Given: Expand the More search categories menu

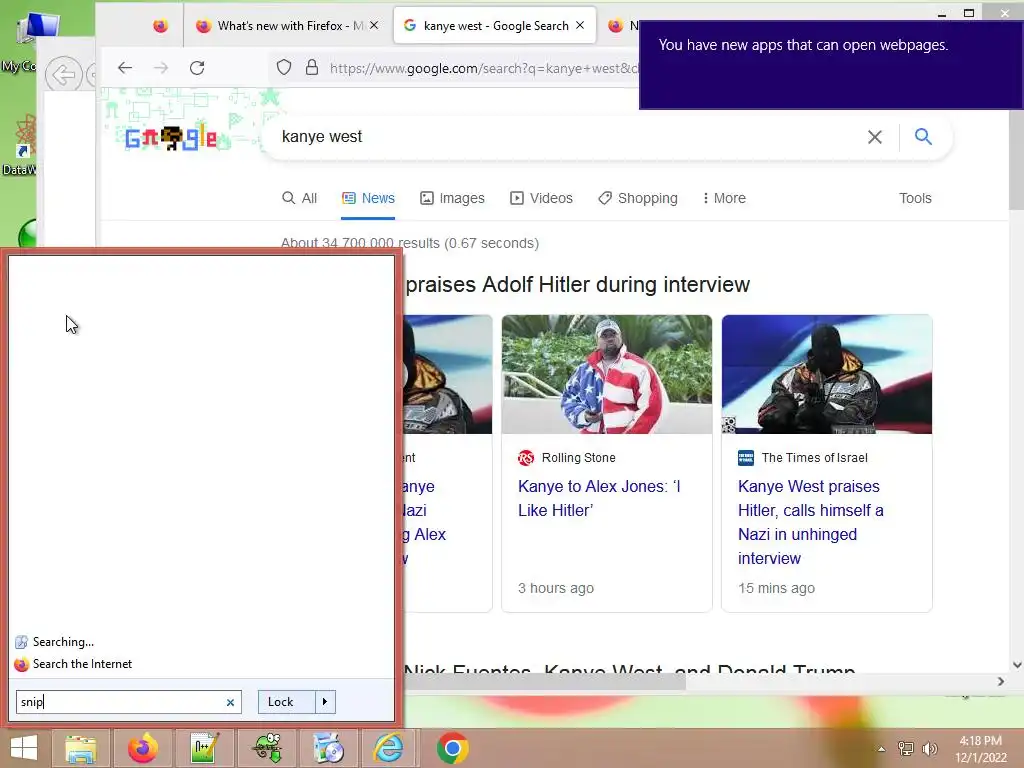Looking at the screenshot, I should (x=724, y=198).
